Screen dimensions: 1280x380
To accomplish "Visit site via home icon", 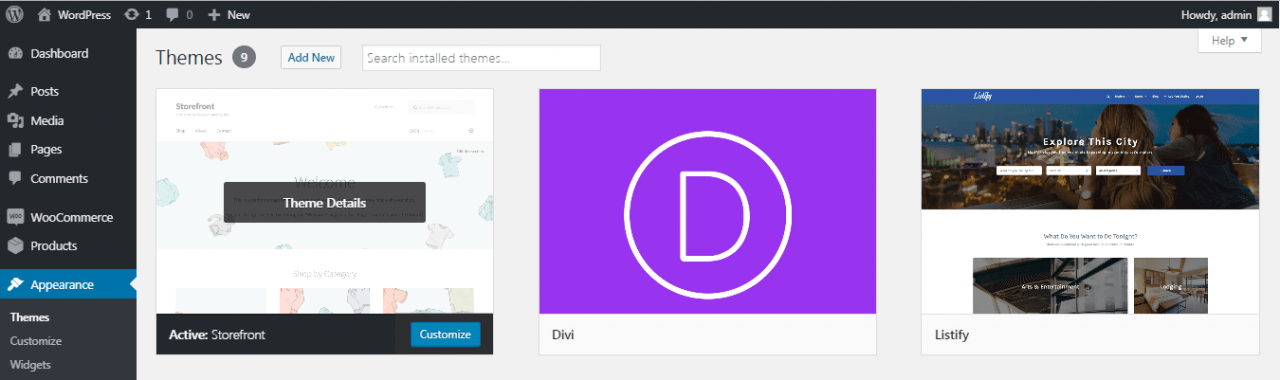I will coord(44,15).
